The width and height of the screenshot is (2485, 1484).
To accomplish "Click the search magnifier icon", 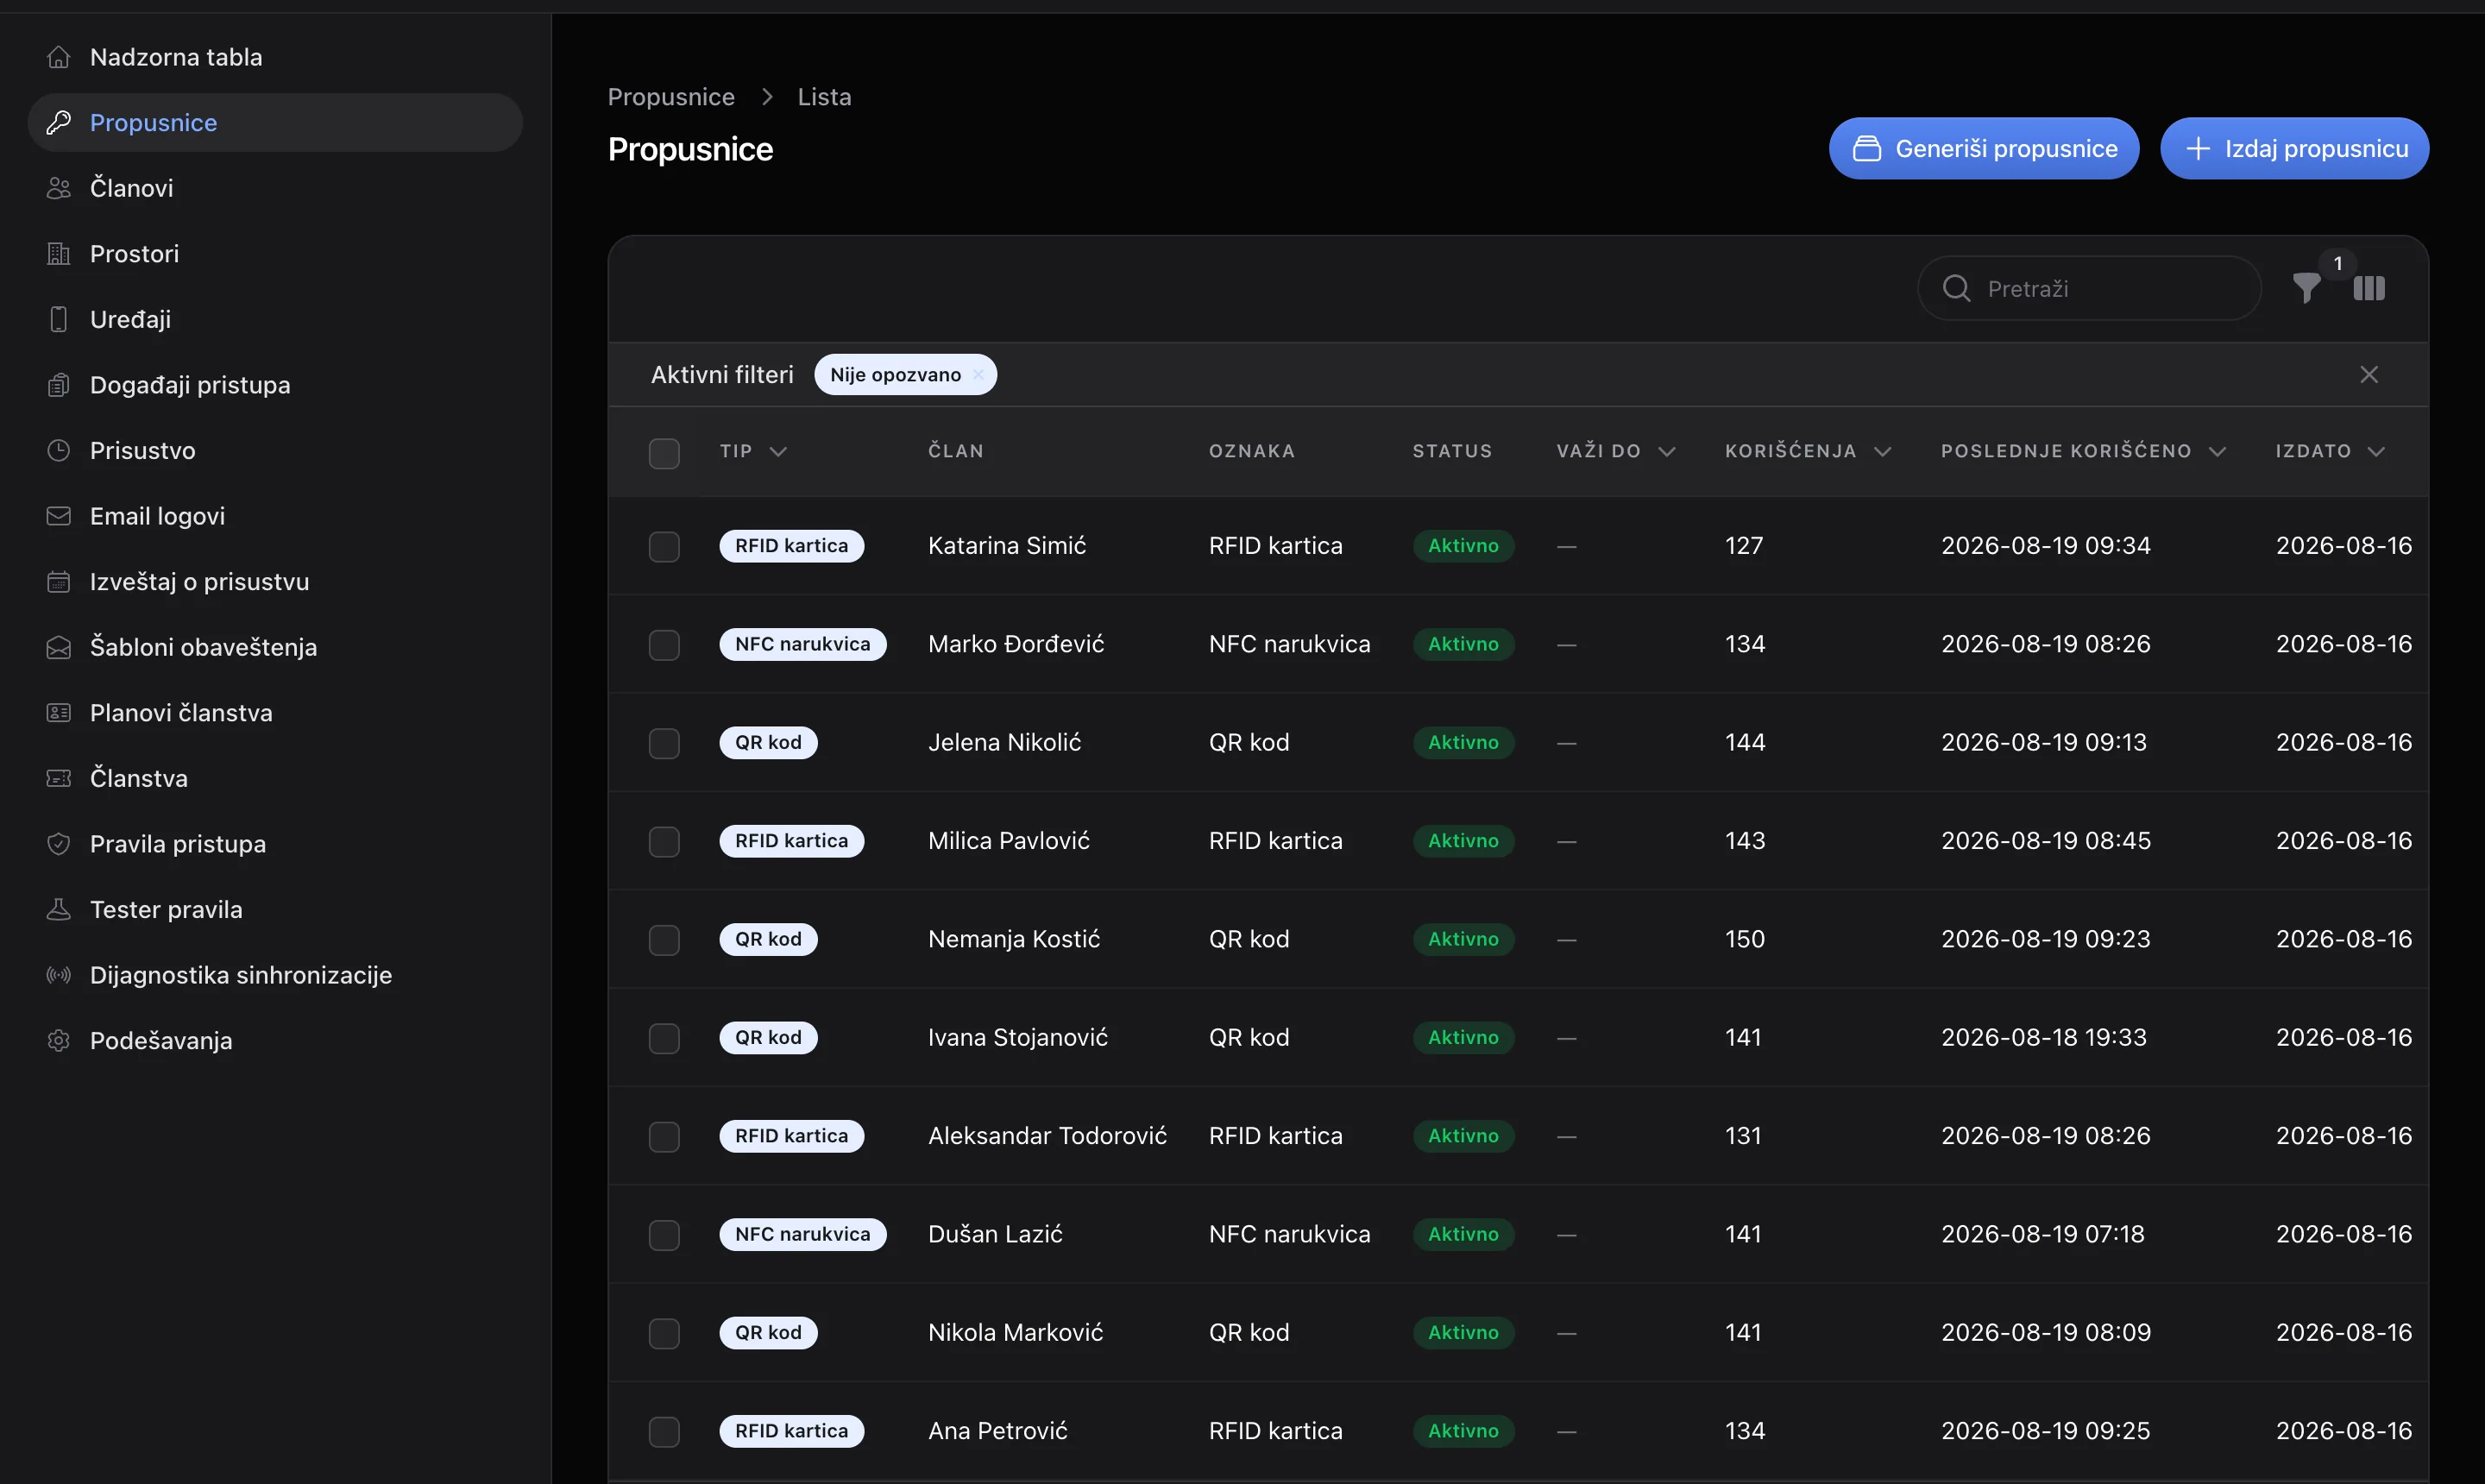I will 1956,288.
